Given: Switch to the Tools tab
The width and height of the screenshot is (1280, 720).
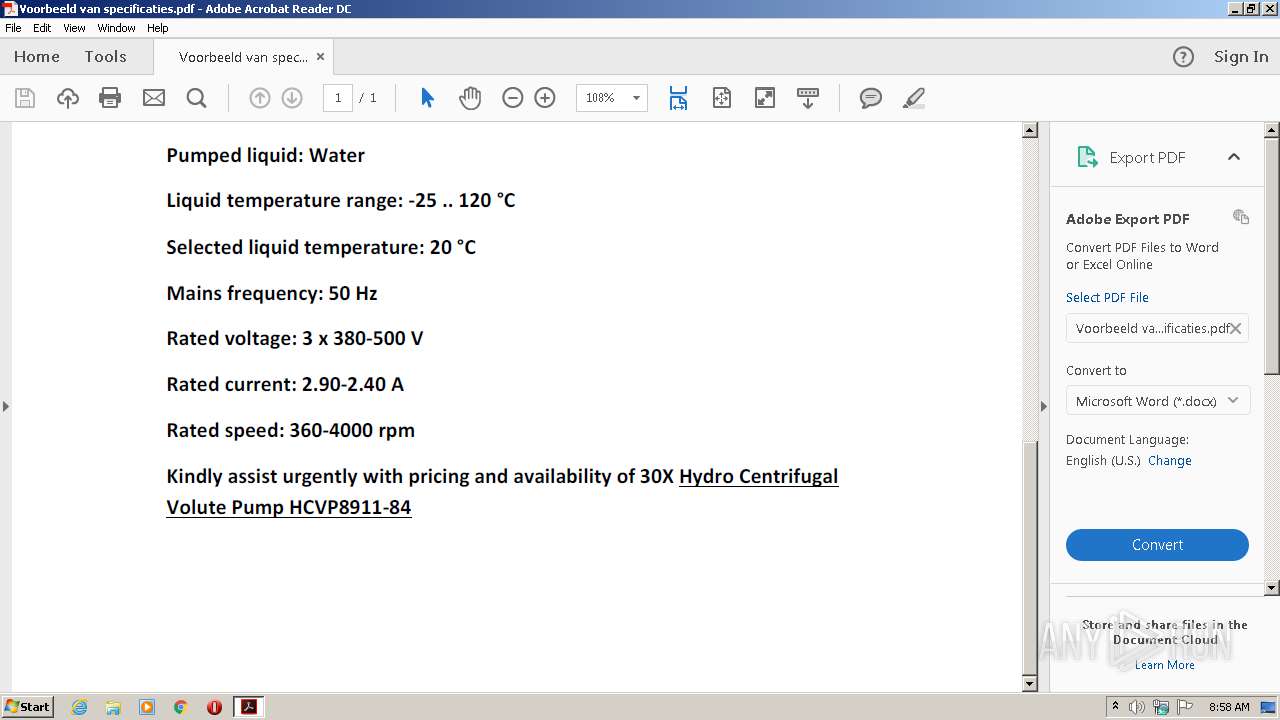Looking at the screenshot, I should click(105, 57).
